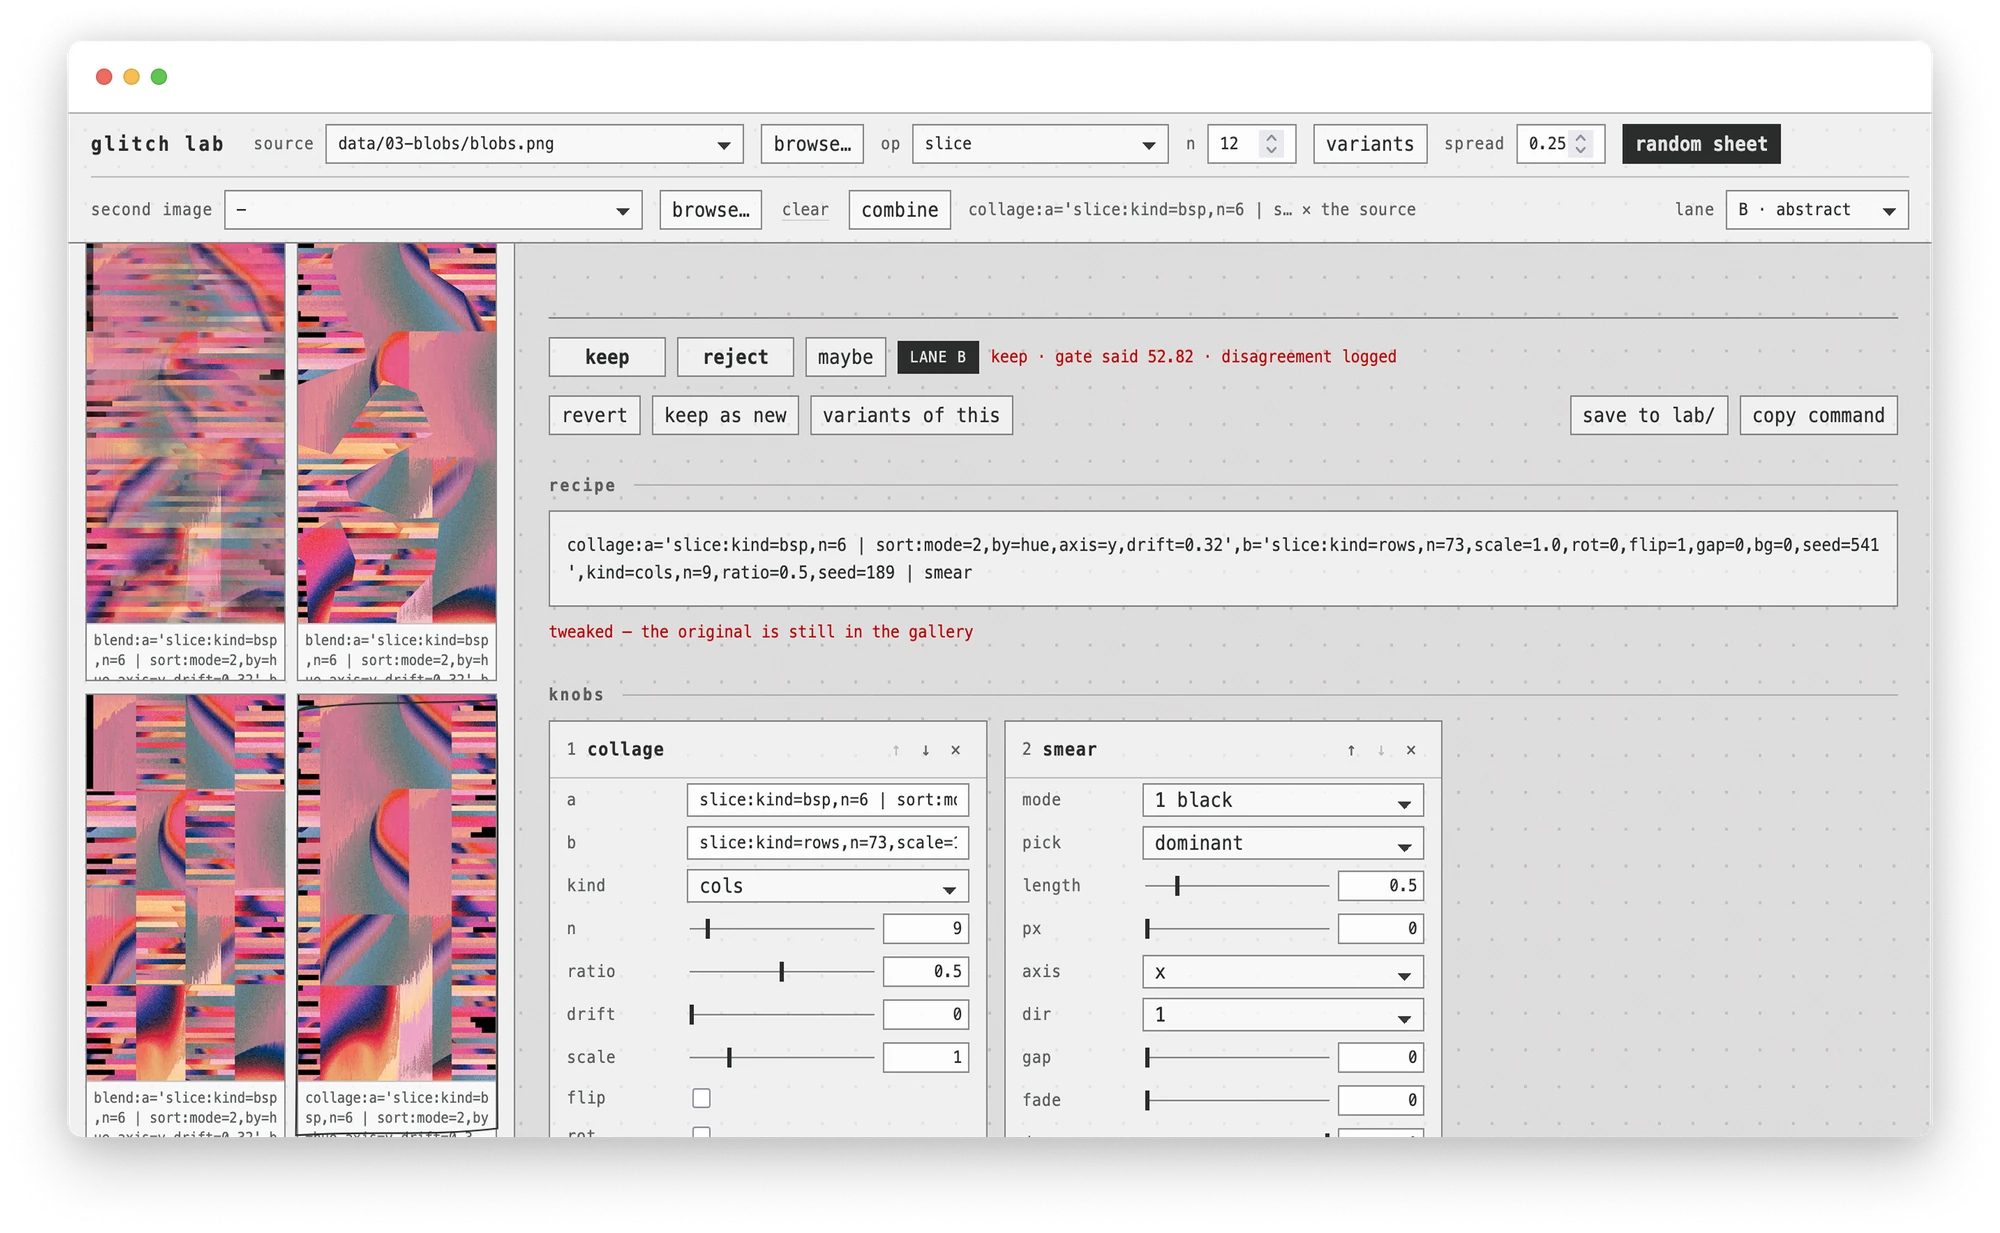Move collage step down arrow
This screenshot has height=1233, width=2000.
point(926,750)
